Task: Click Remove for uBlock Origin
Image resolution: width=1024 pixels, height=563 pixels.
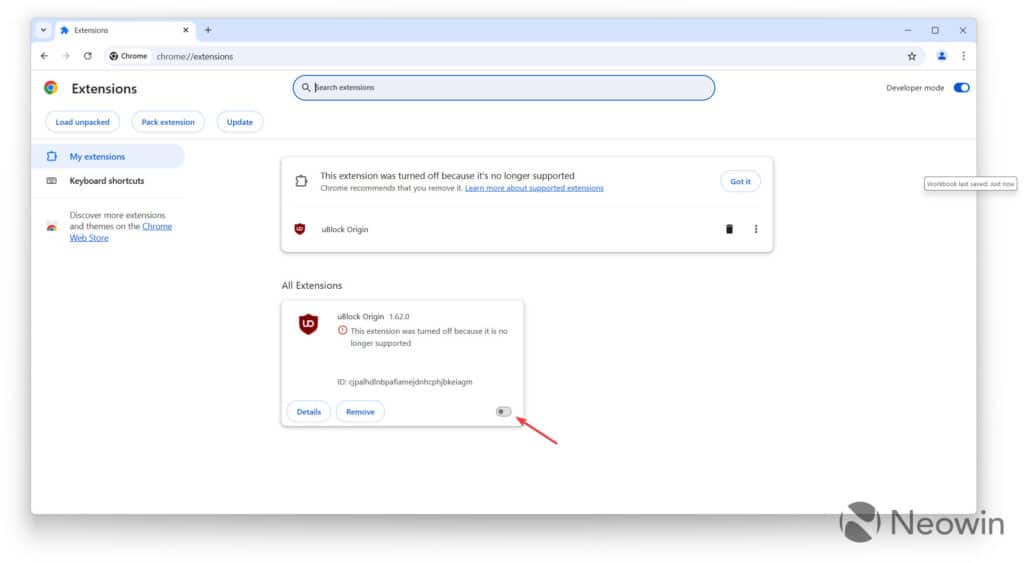Action: (x=360, y=412)
